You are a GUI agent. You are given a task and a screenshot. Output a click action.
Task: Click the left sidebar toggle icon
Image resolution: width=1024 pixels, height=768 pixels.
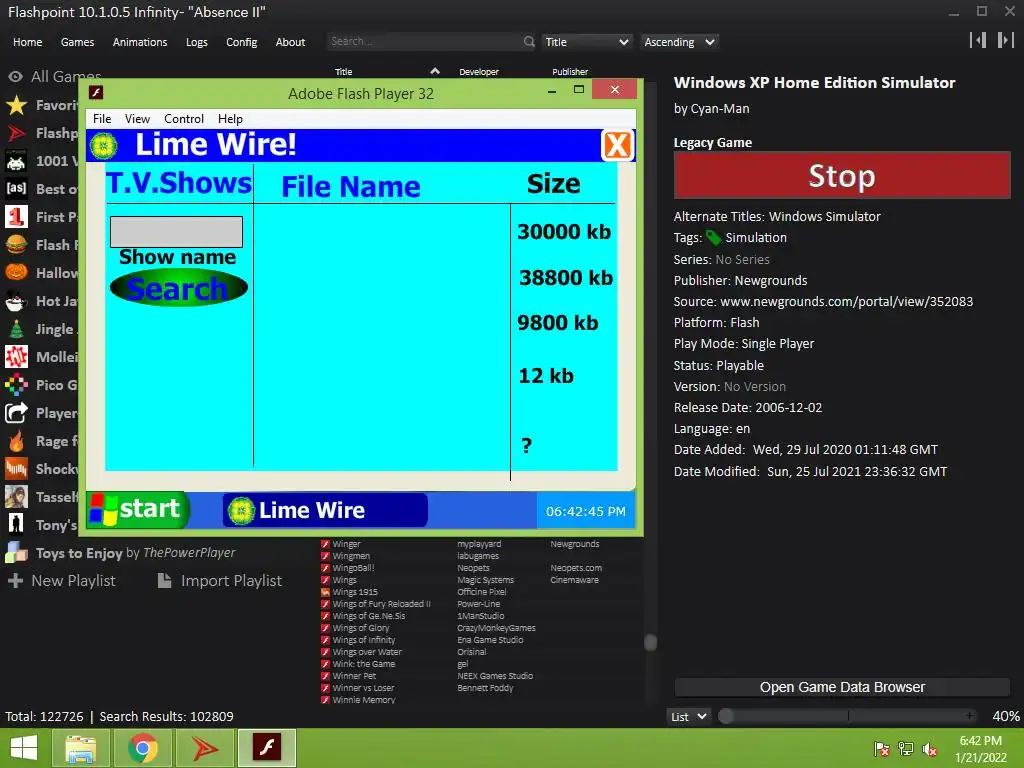click(x=978, y=40)
